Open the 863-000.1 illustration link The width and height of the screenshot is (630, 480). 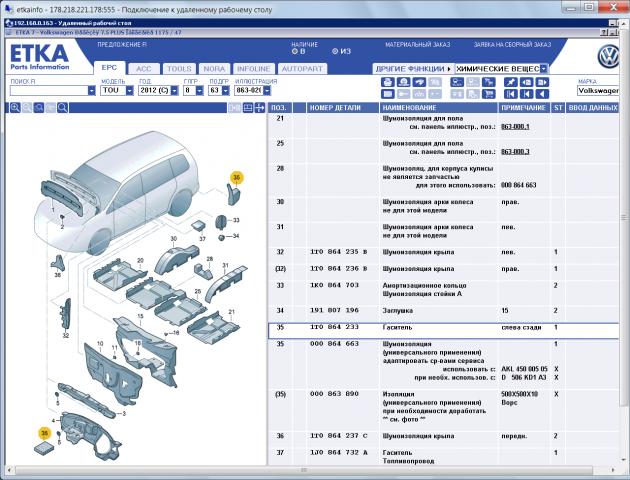pos(515,127)
